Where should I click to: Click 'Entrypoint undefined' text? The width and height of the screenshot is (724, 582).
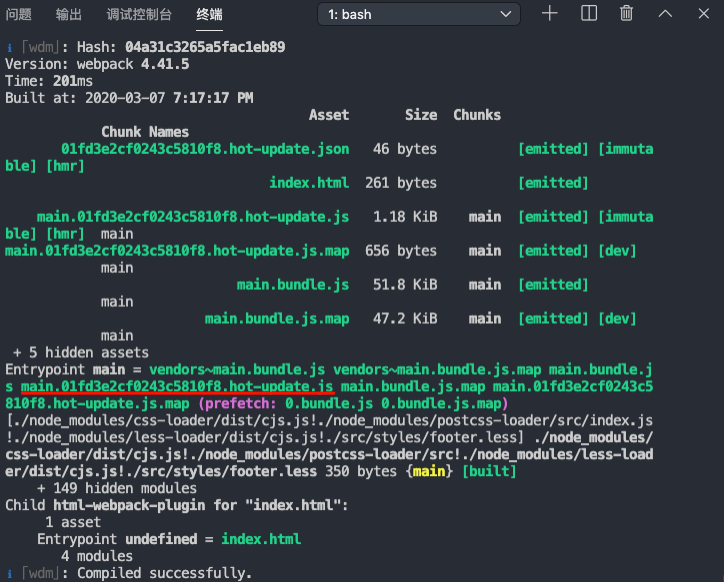coord(117,540)
